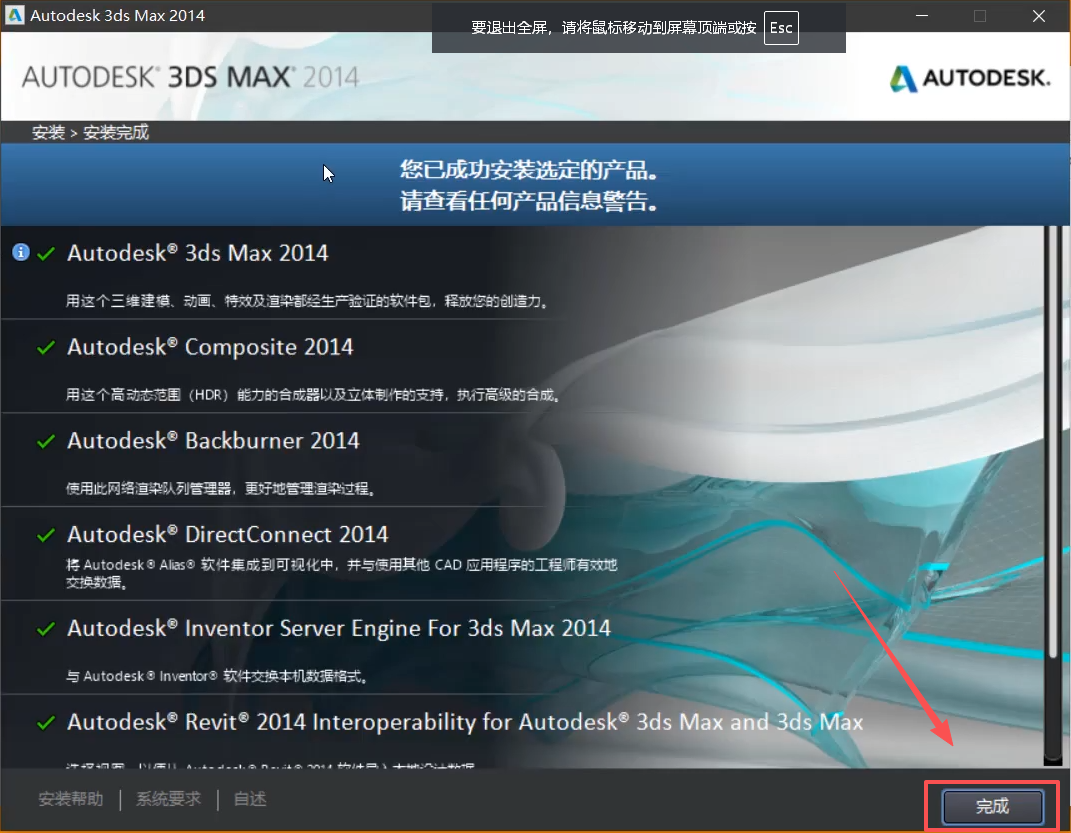Click the product list vertical scrollbar
Viewport: 1071px width, 833px height.
[1051, 440]
